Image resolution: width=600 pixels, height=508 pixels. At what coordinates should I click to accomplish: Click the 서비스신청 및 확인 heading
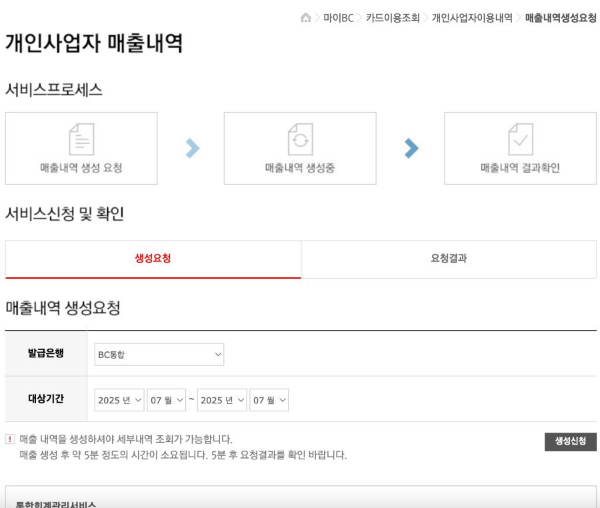tap(64, 214)
